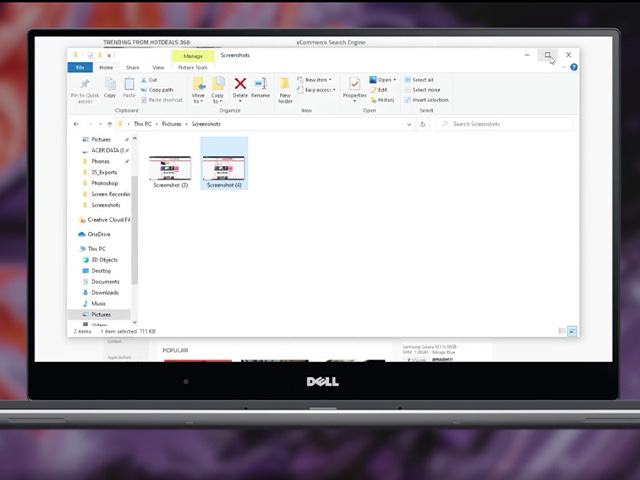Open OneDrive in sidebar

point(99,234)
